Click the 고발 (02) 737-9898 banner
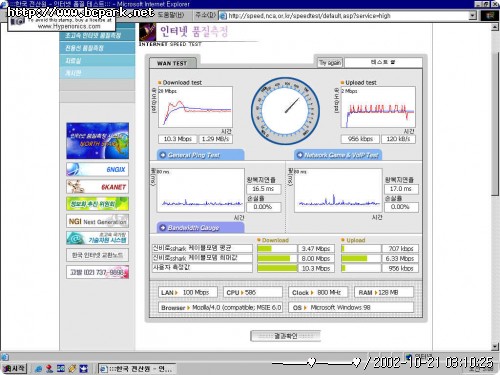Screen dimensions: 500x375 click(x=97, y=272)
